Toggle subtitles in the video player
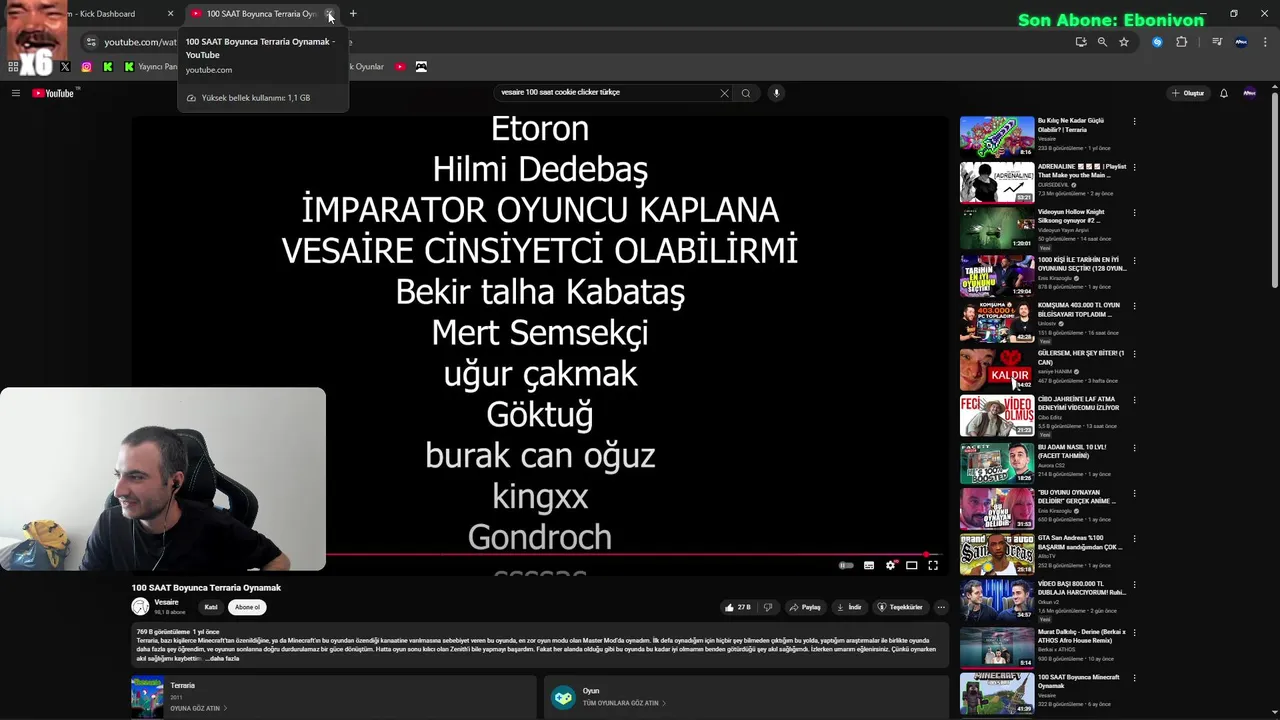The image size is (1280, 720). click(x=869, y=565)
